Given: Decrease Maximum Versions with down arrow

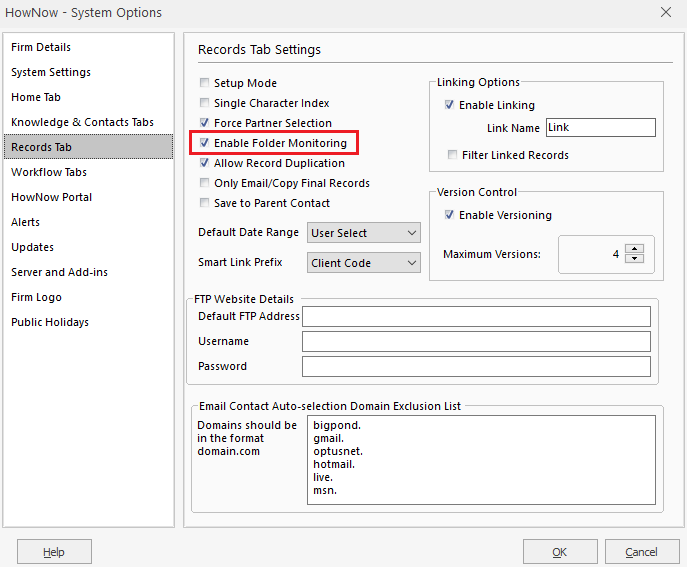Looking at the screenshot, I should 634,259.
